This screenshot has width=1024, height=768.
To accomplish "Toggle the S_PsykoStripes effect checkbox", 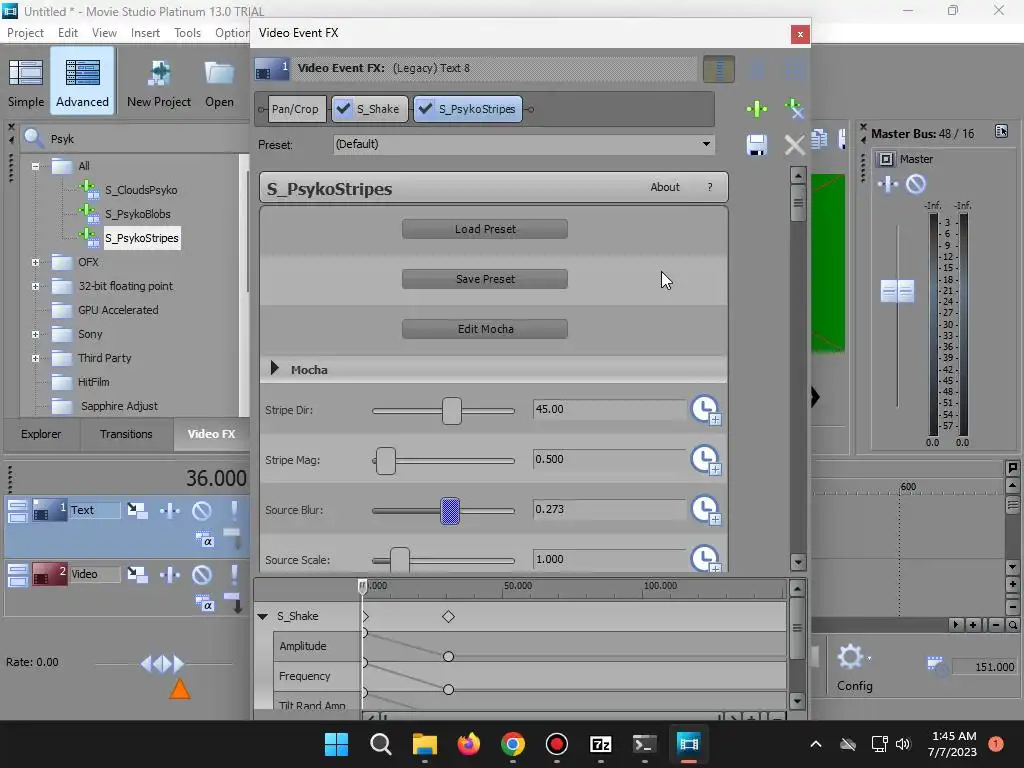I will click(x=425, y=108).
